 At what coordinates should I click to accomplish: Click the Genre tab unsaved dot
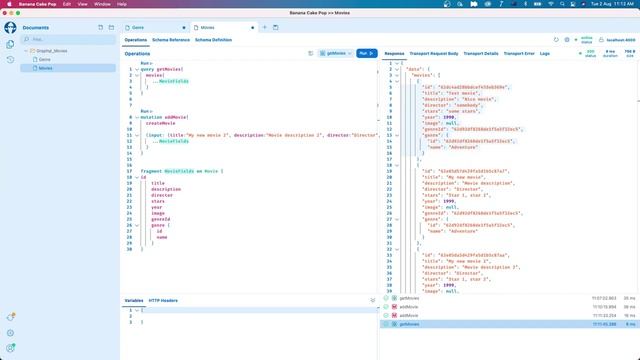point(184,28)
